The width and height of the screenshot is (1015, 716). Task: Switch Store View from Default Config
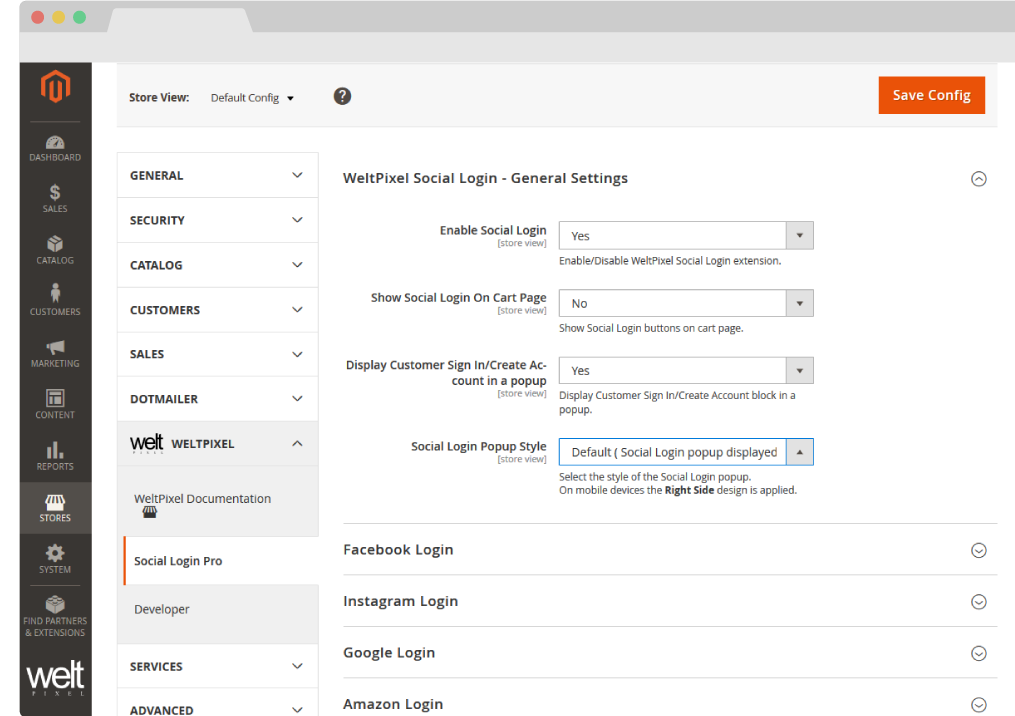click(x=252, y=98)
